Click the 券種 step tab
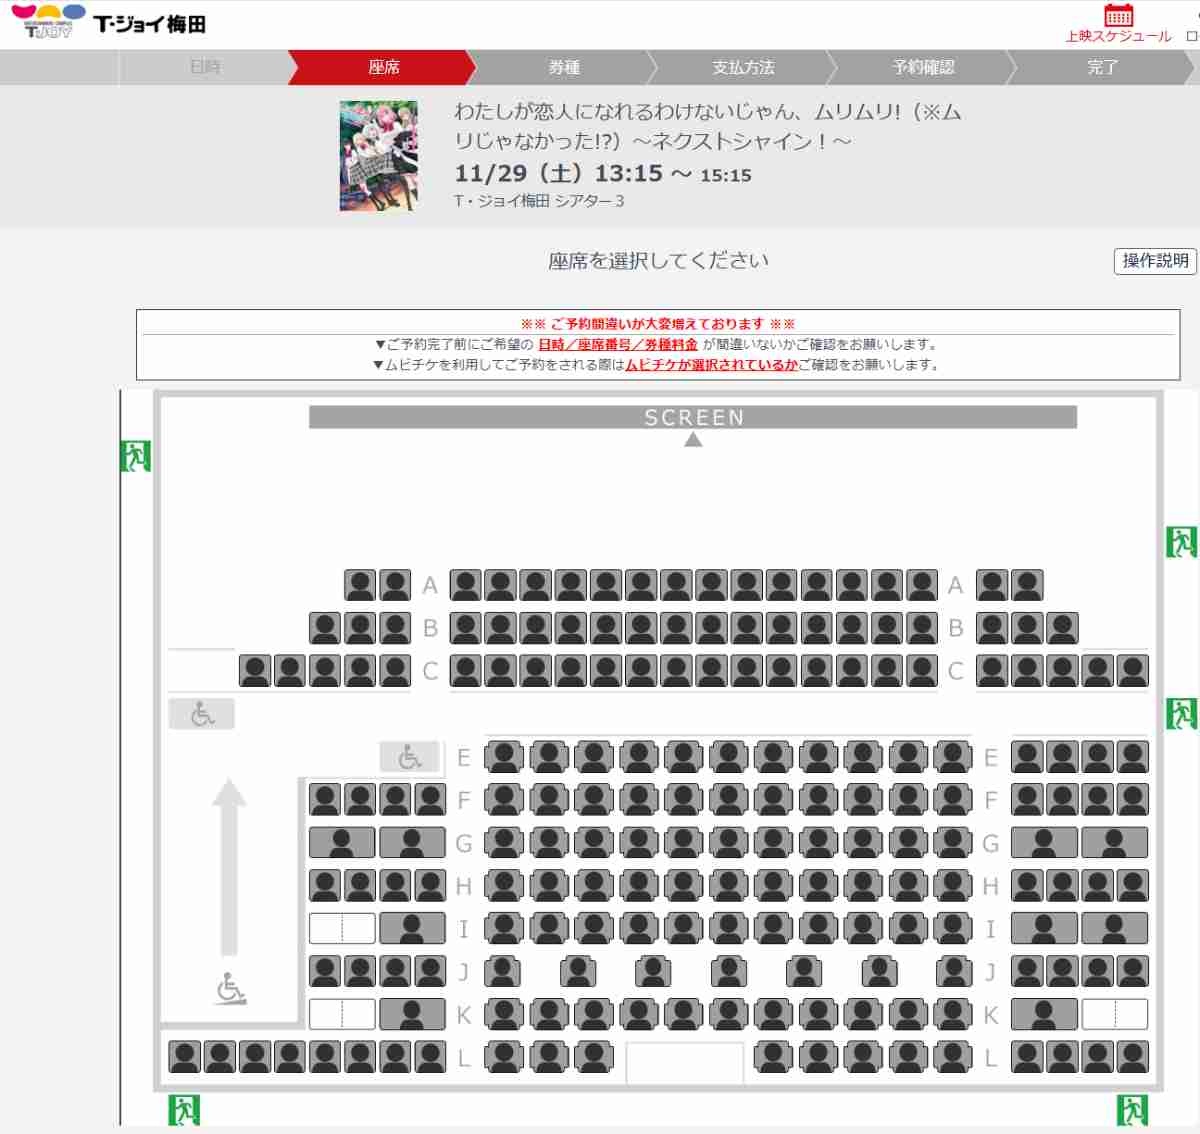1200x1134 pixels. point(564,67)
